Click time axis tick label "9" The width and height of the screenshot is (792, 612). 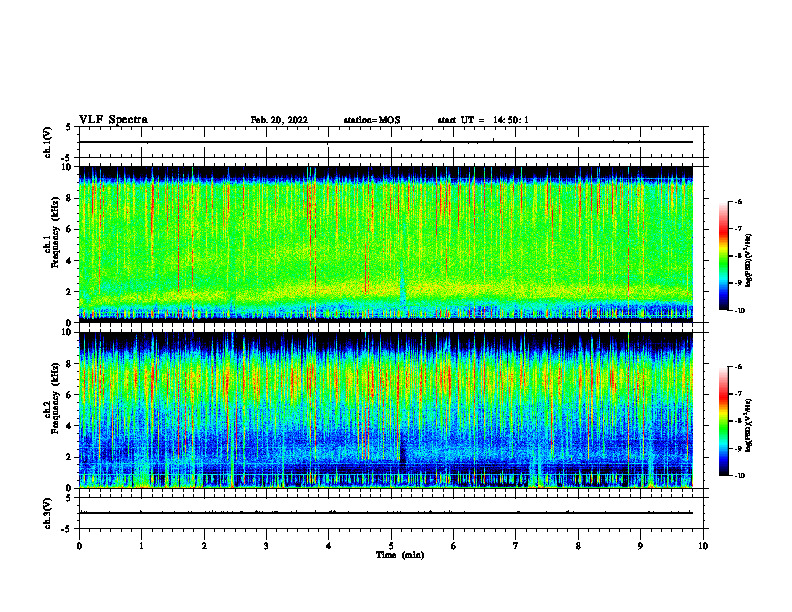(x=640, y=546)
